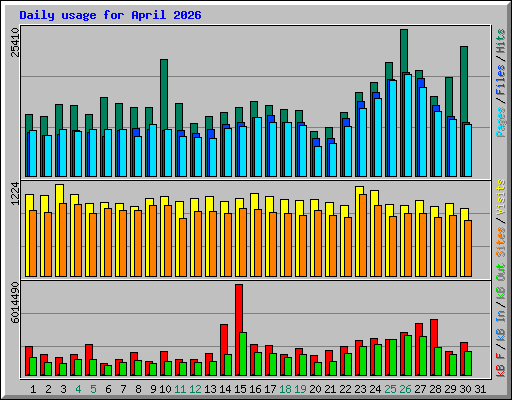Click the "kB In" legend label
512x400 pixels.
click(x=501, y=325)
